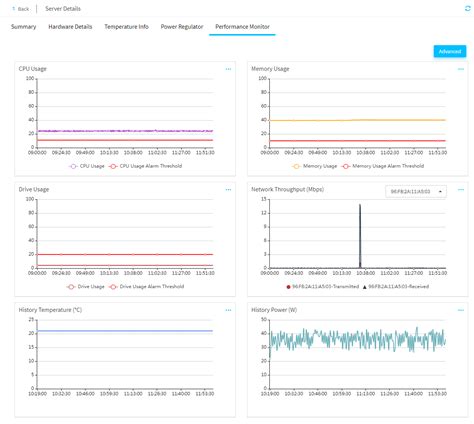Open the Power Regulator tab
The height and width of the screenshot is (424, 474).
coord(182,27)
